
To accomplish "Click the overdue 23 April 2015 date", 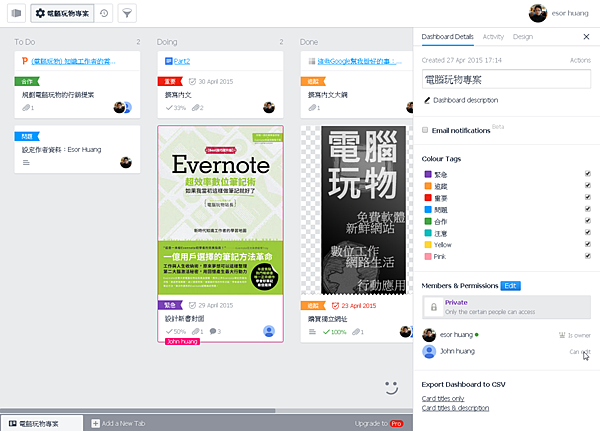I will (354, 305).
